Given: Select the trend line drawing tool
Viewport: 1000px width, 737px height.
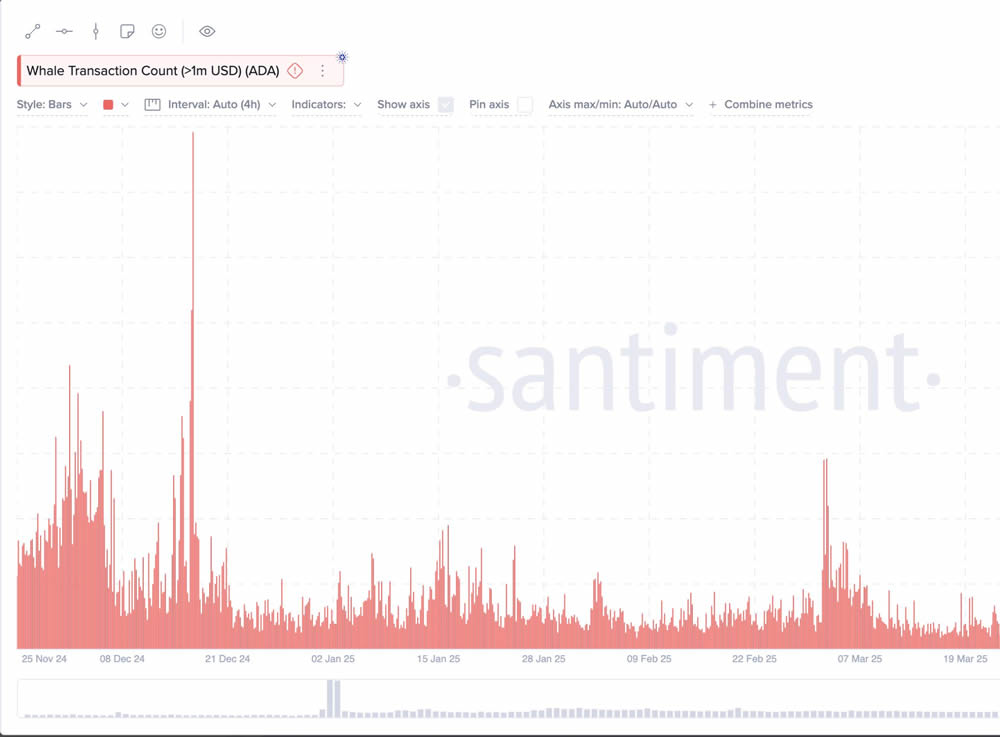Looking at the screenshot, I should (x=33, y=32).
